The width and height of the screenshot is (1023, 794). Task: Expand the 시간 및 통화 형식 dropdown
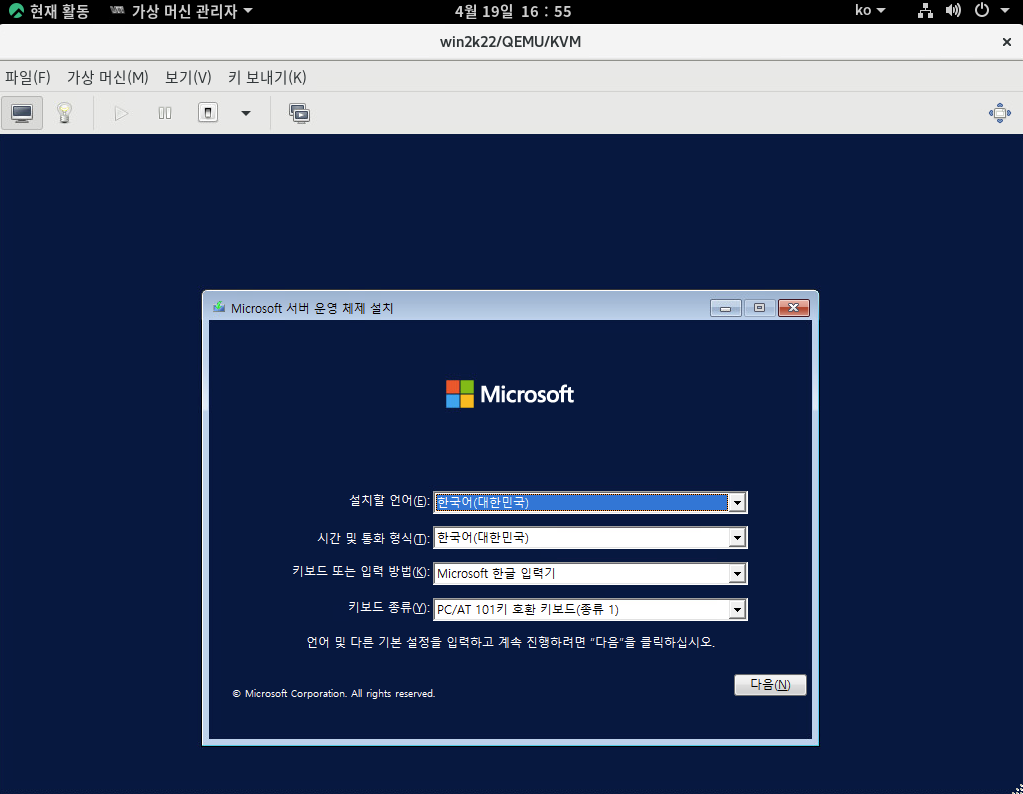click(x=737, y=538)
